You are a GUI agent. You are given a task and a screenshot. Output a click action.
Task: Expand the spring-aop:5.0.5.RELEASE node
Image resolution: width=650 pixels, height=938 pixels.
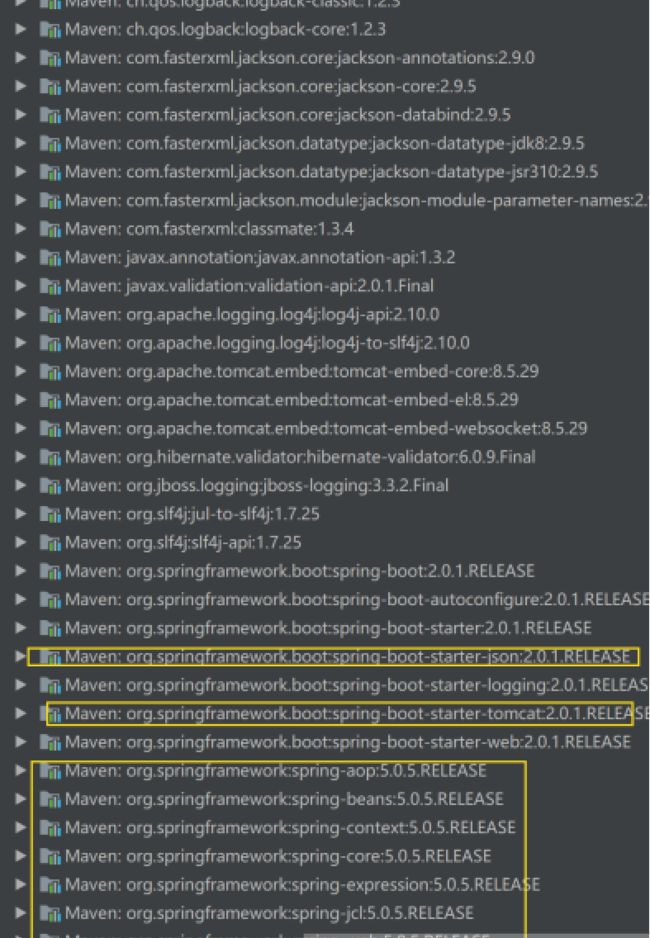pos(20,770)
